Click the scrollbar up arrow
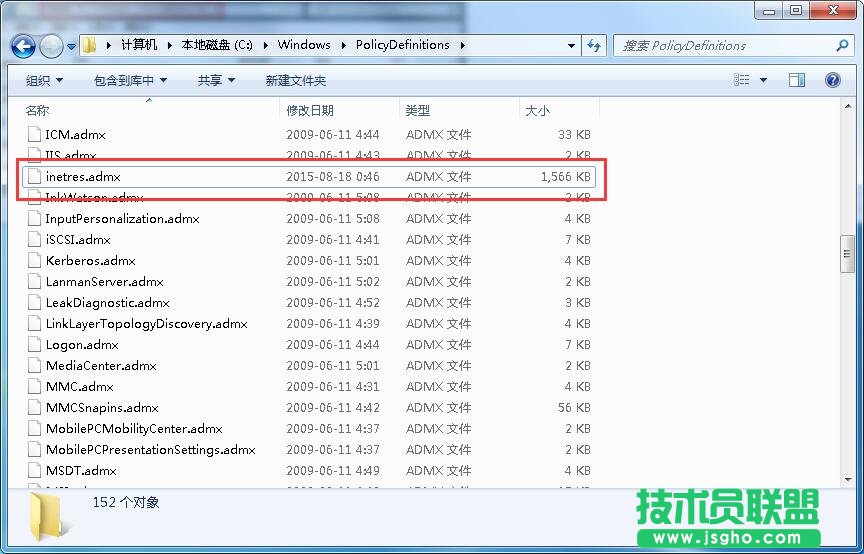The height and width of the screenshot is (554, 864). coord(848,106)
